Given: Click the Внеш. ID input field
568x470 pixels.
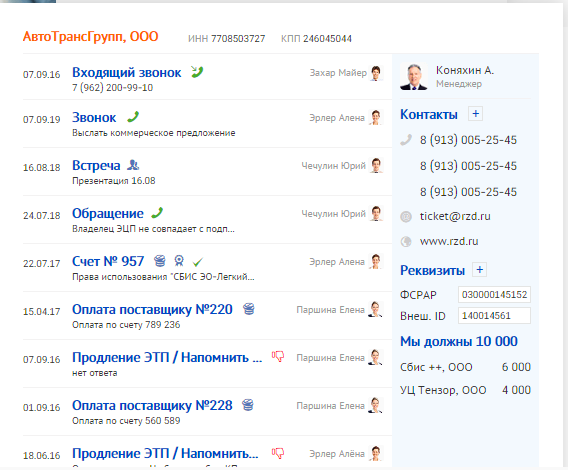Looking at the screenshot, I should coord(494,316).
